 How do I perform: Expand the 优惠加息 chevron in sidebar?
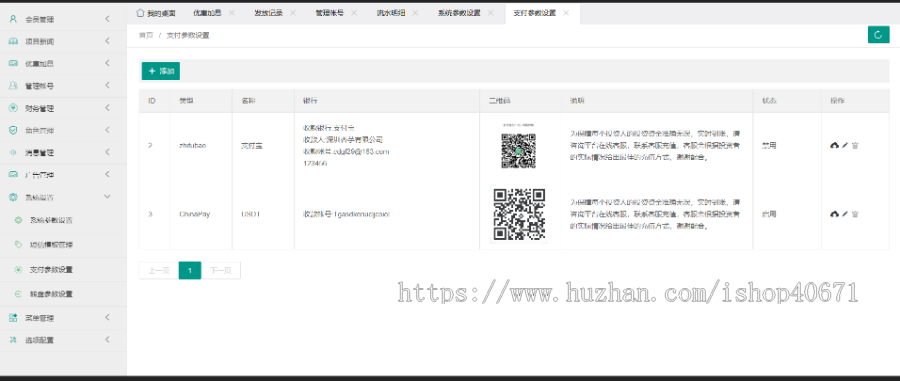107,64
